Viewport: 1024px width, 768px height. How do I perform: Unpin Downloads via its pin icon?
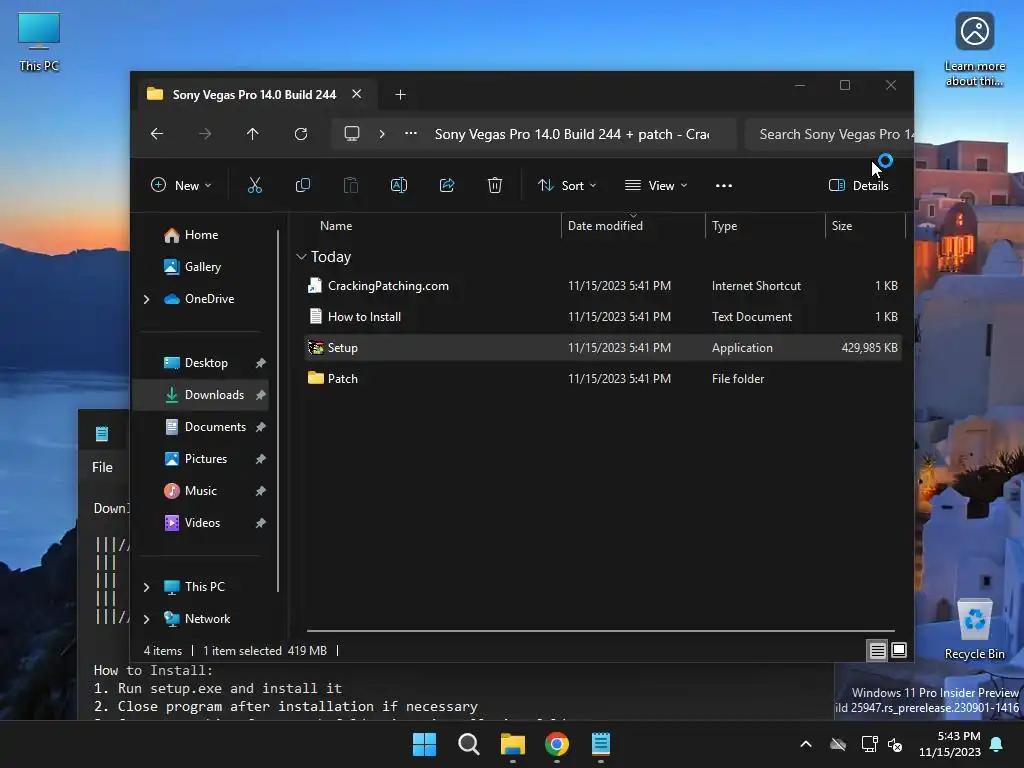tap(261, 394)
